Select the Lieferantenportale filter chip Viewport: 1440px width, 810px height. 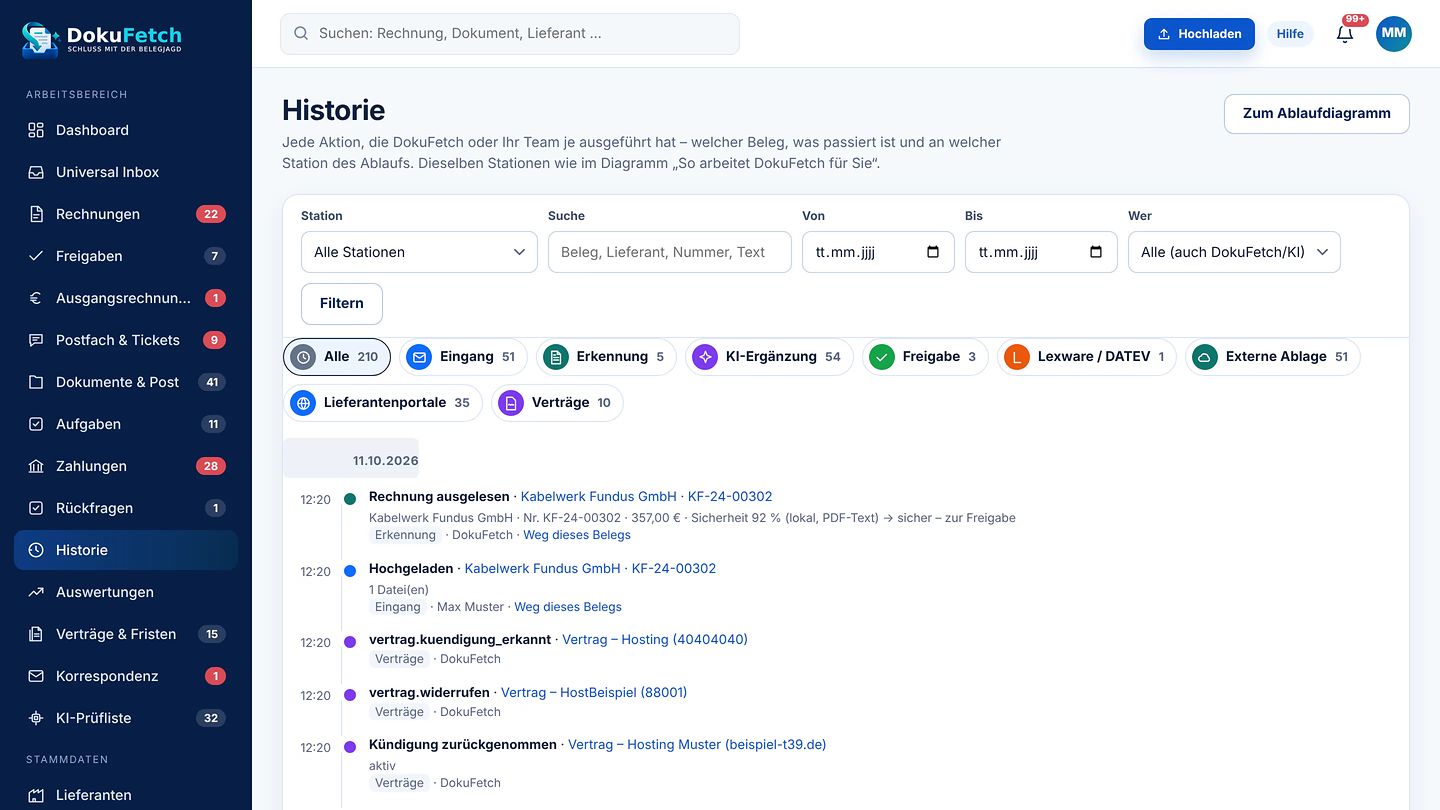tap(383, 403)
